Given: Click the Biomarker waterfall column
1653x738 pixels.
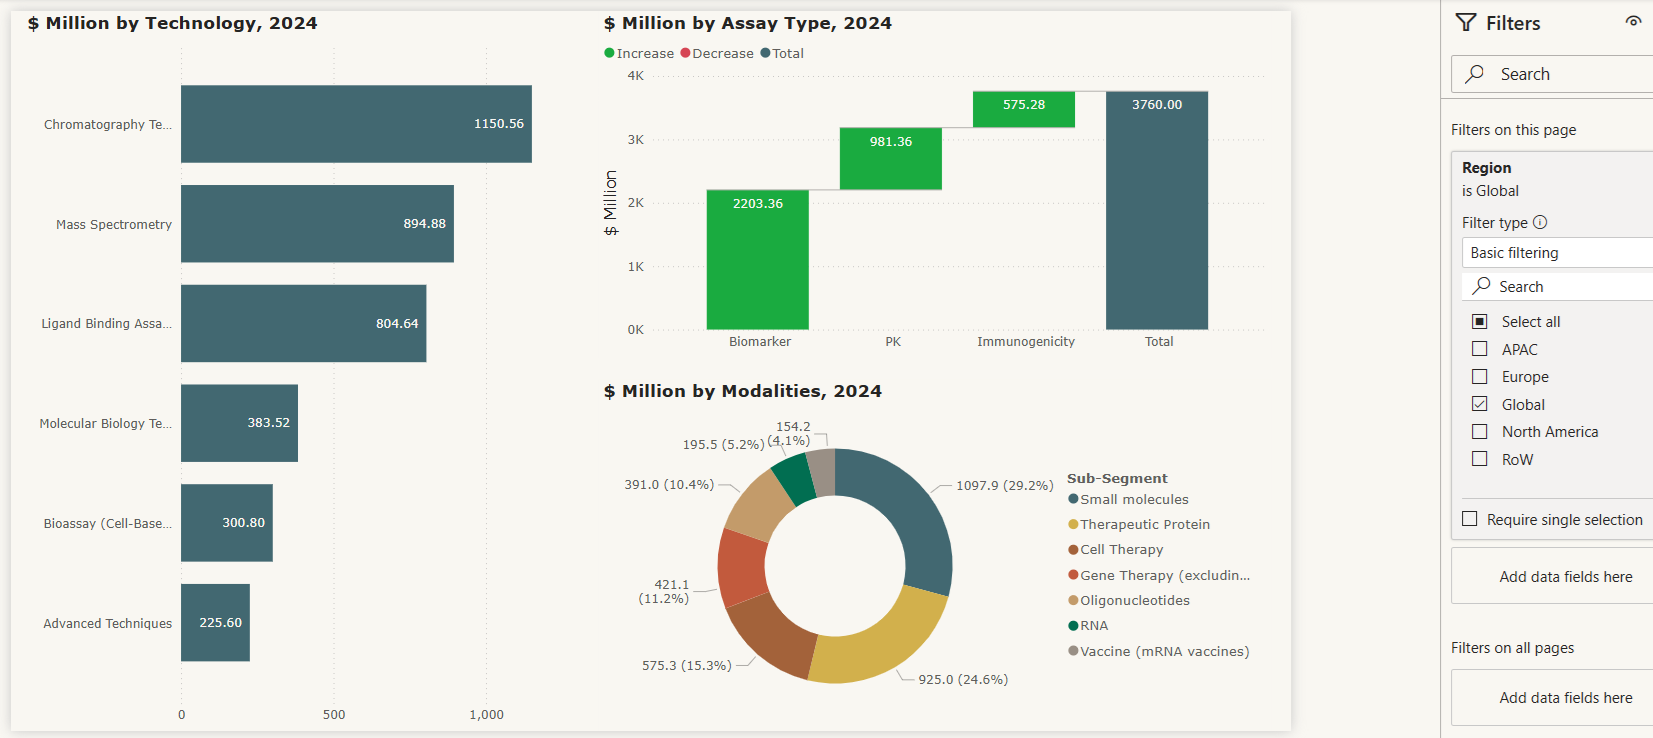Looking at the screenshot, I should tap(757, 260).
